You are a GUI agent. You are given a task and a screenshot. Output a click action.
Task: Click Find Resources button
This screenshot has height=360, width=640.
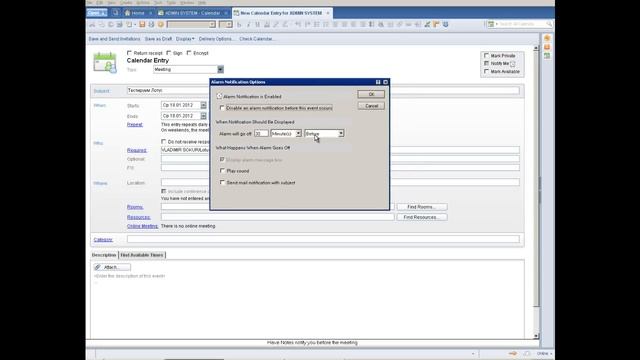click(422, 217)
